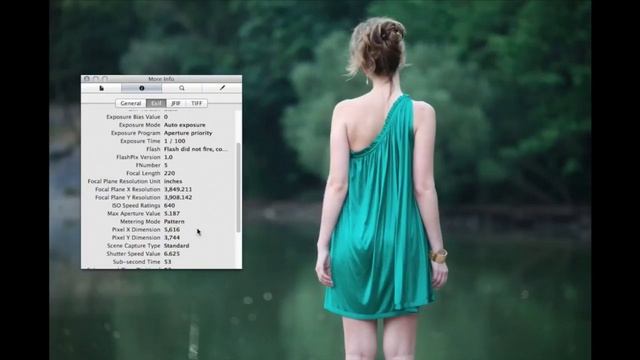640x360 pixels.
Task: Switch to the TIFF tab
Action: 196,103
